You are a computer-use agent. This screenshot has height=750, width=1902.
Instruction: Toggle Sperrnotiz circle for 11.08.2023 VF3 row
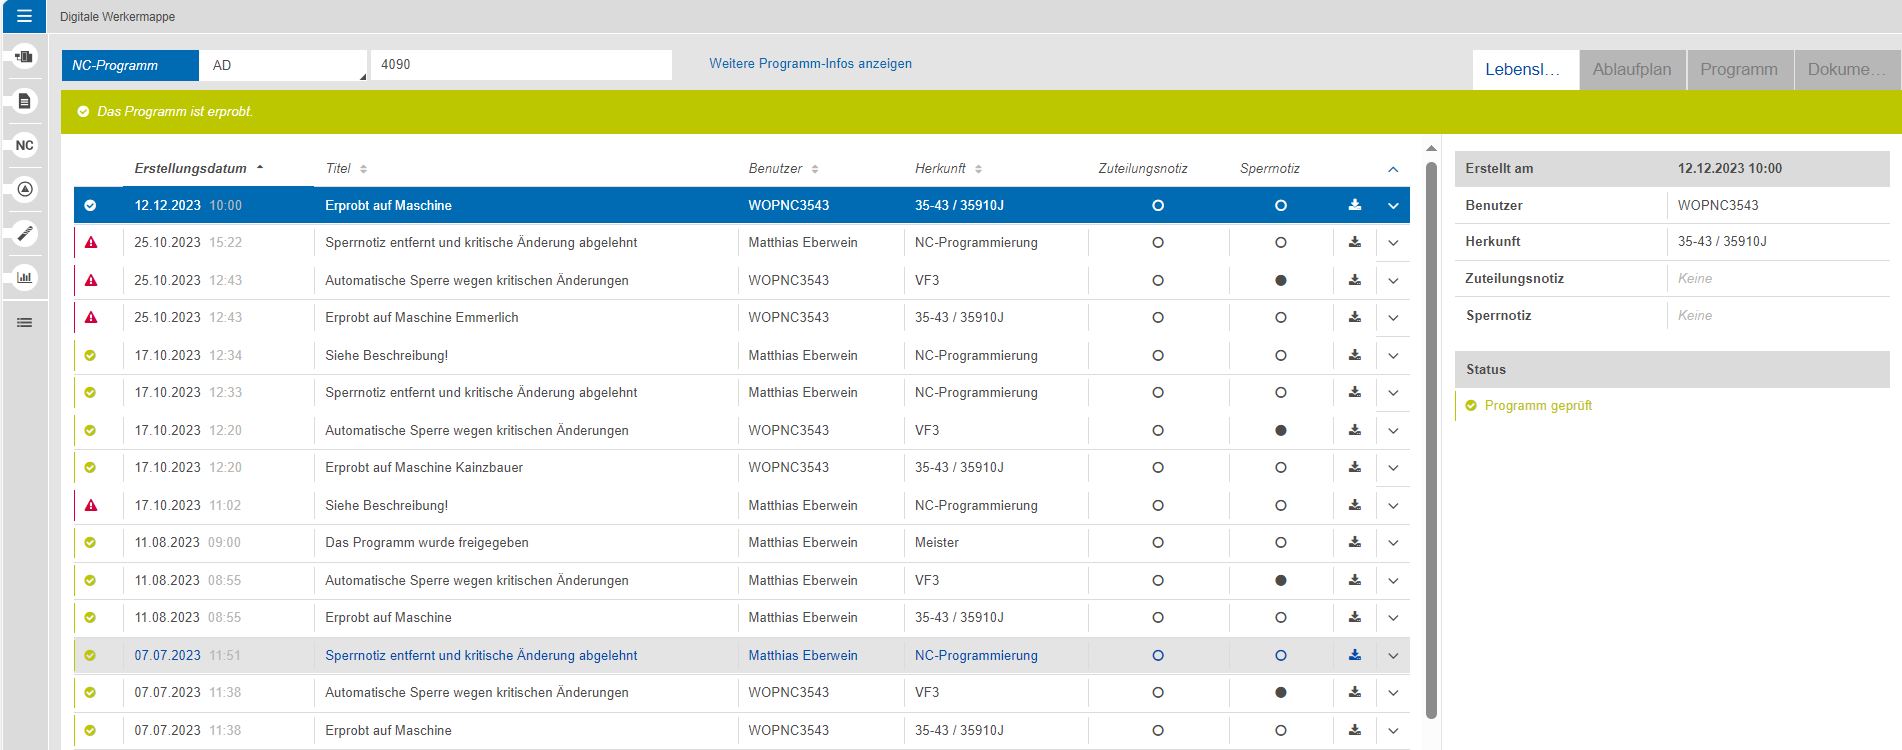tap(1280, 580)
